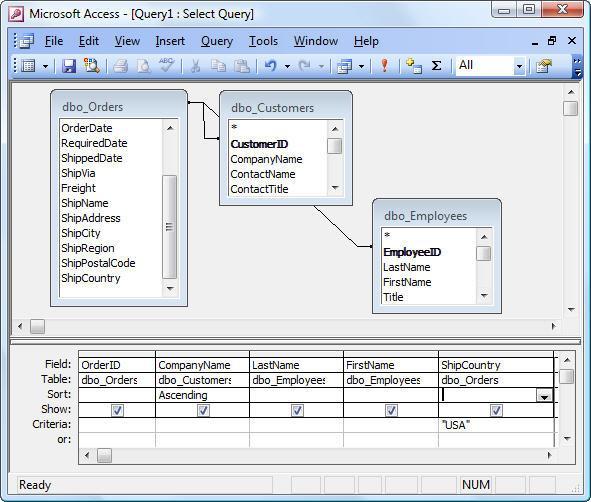Image resolution: width=591 pixels, height=502 pixels.
Task: Expand the Sort dropdown under ShipCountry
Action: click(544, 395)
